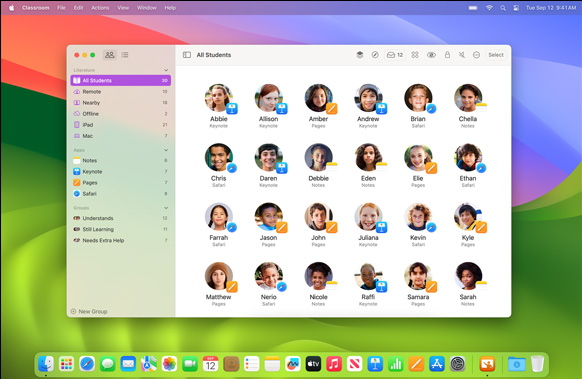The width and height of the screenshot is (582, 379).
Task: Collapse the Apps section chevron
Action: click(x=166, y=150)
